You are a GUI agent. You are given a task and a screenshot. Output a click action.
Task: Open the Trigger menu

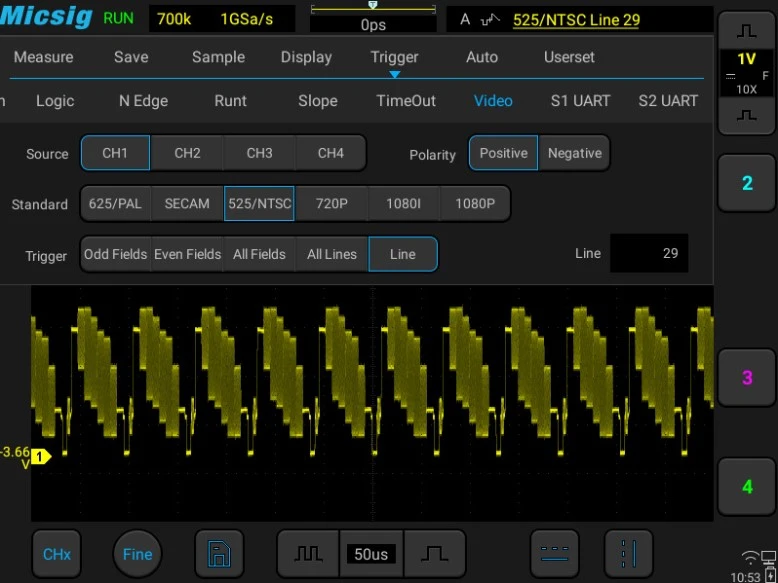point(394,57)
